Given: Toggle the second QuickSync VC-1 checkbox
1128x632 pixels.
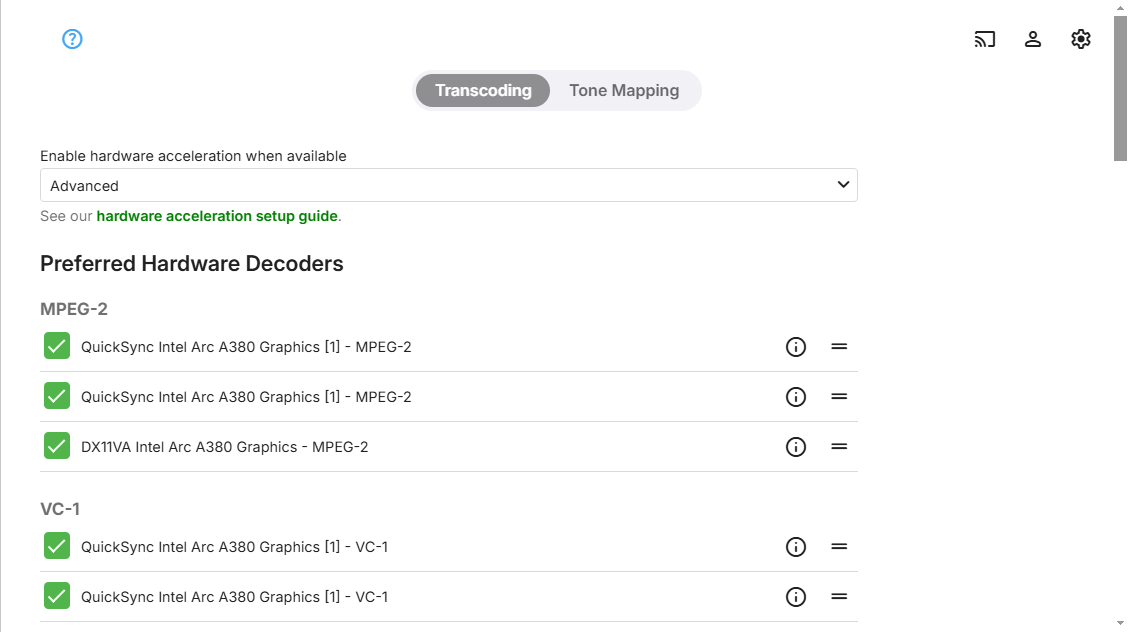Looking at the screenshot, I should (57, 596).
